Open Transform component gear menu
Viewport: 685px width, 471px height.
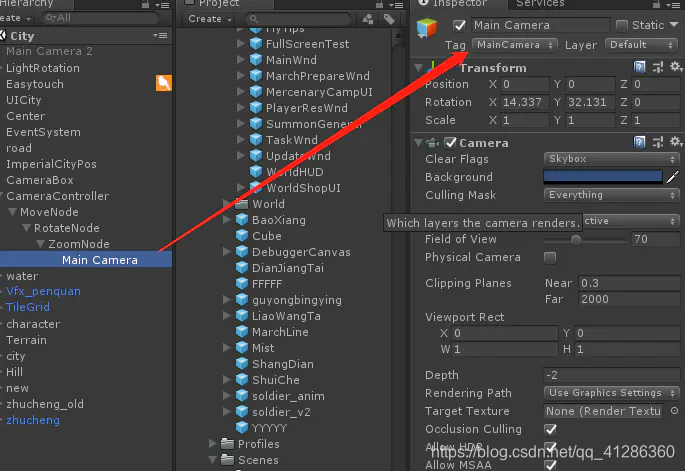pos(675,67)
